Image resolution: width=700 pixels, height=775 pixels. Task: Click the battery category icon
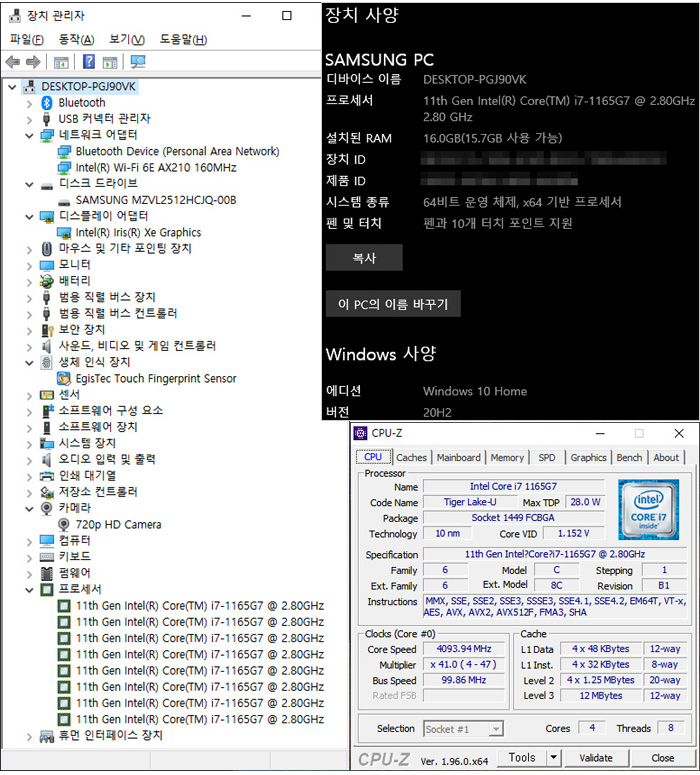pyautogui.click(x=46, y=281)
